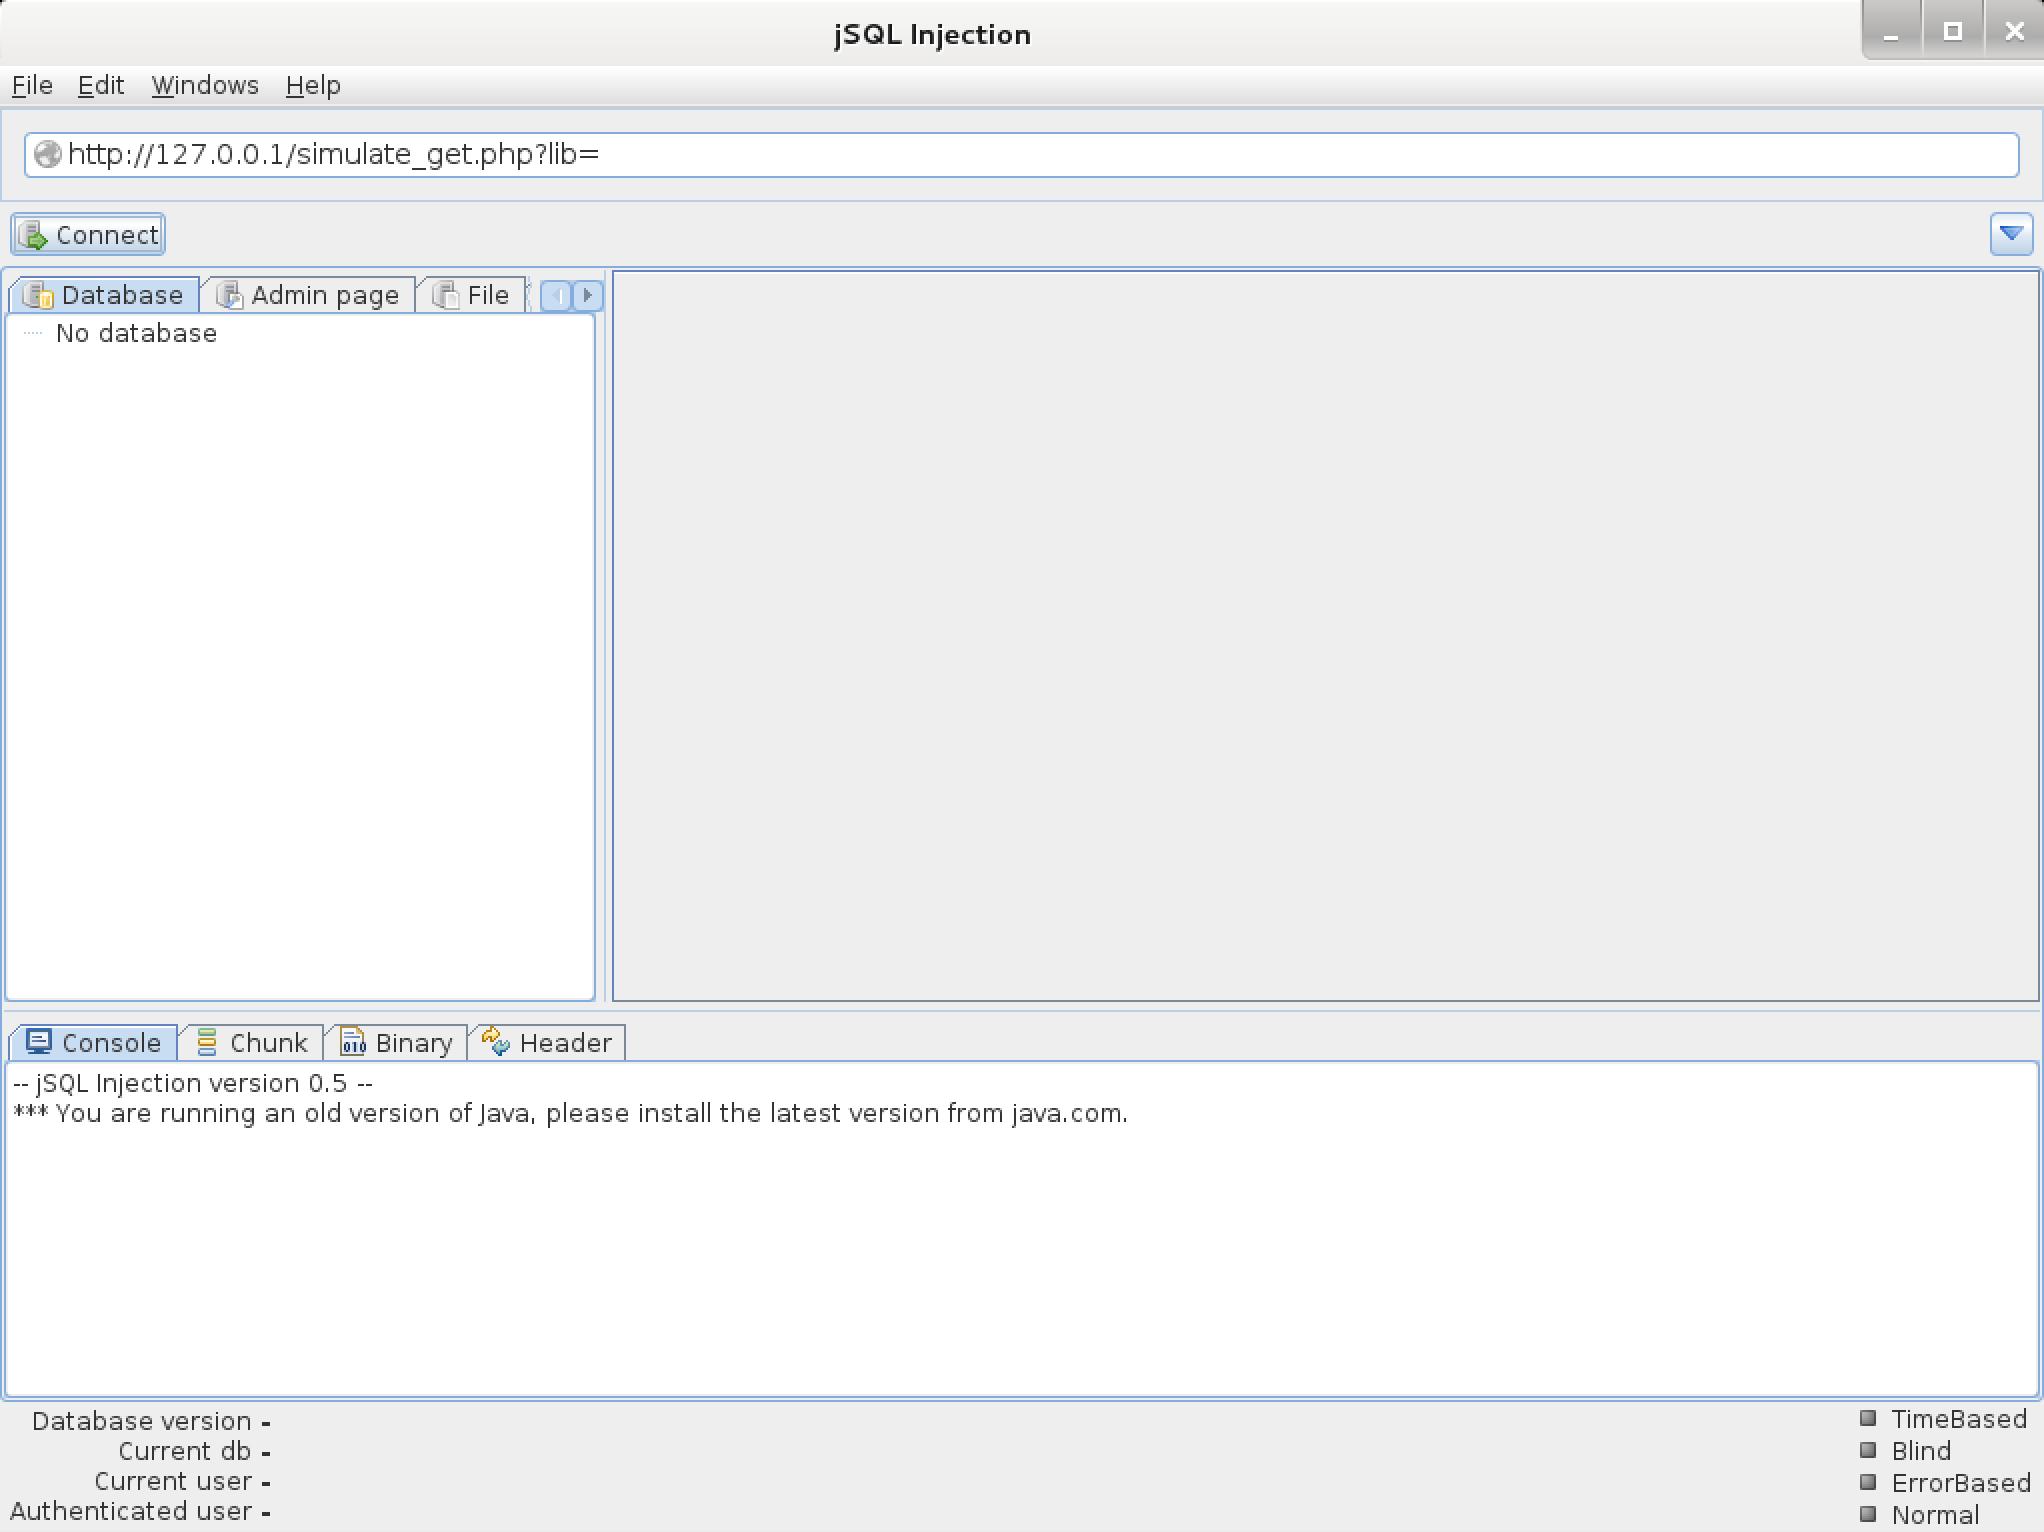Click the Database tab icon
This screenshot has height=1532, width=2044.
39,295
